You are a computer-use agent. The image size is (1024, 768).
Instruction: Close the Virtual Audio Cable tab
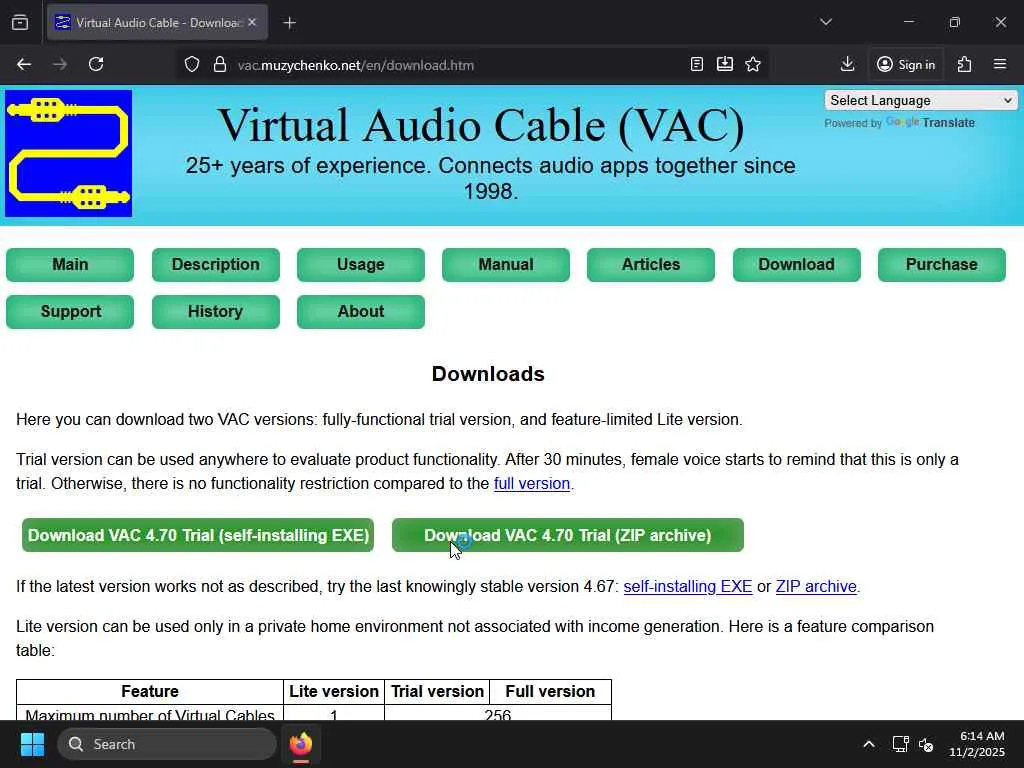pyautogui.click(x=252, y=22)
